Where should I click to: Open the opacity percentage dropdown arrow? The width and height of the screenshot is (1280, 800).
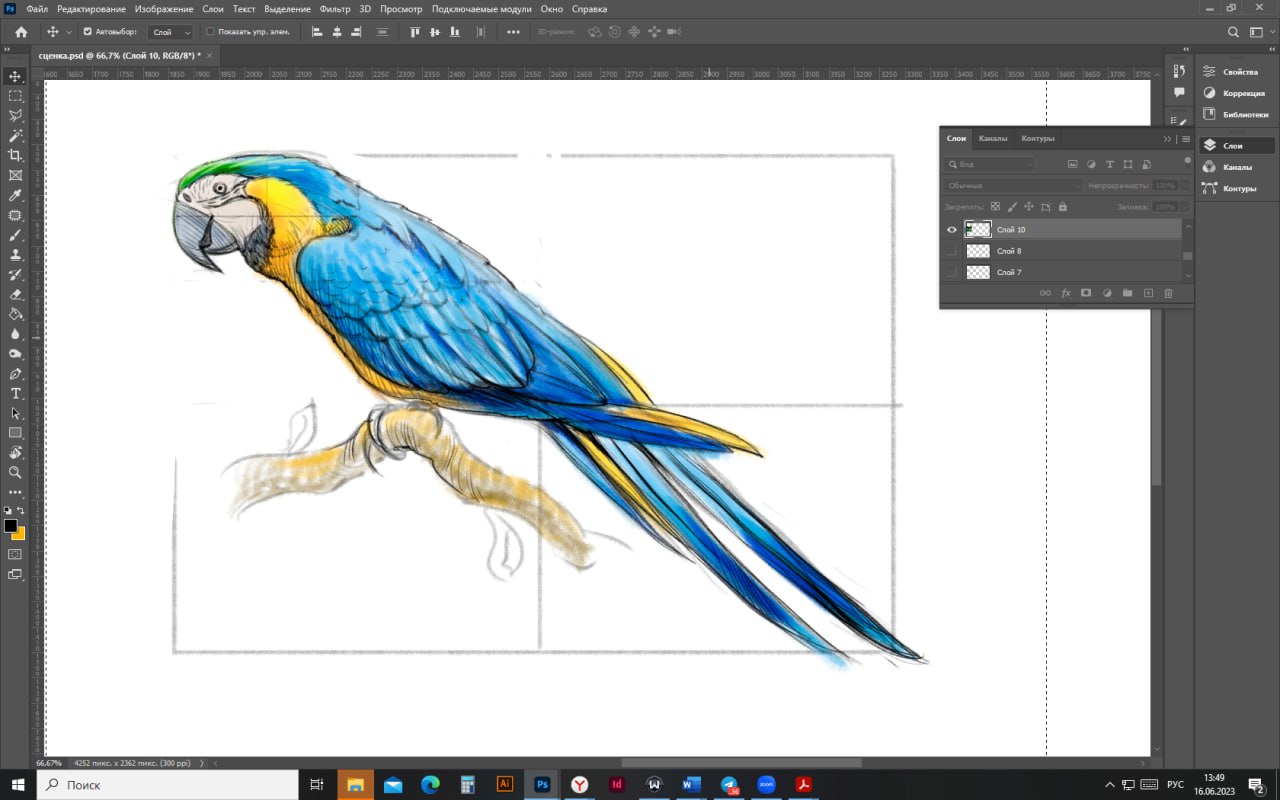tap(1185, 186)
